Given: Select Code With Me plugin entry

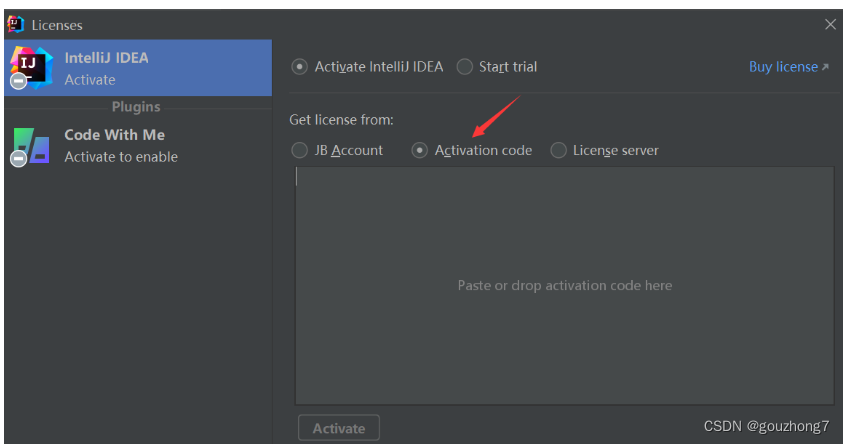Looking at the screenshot, I should (138, 146).
